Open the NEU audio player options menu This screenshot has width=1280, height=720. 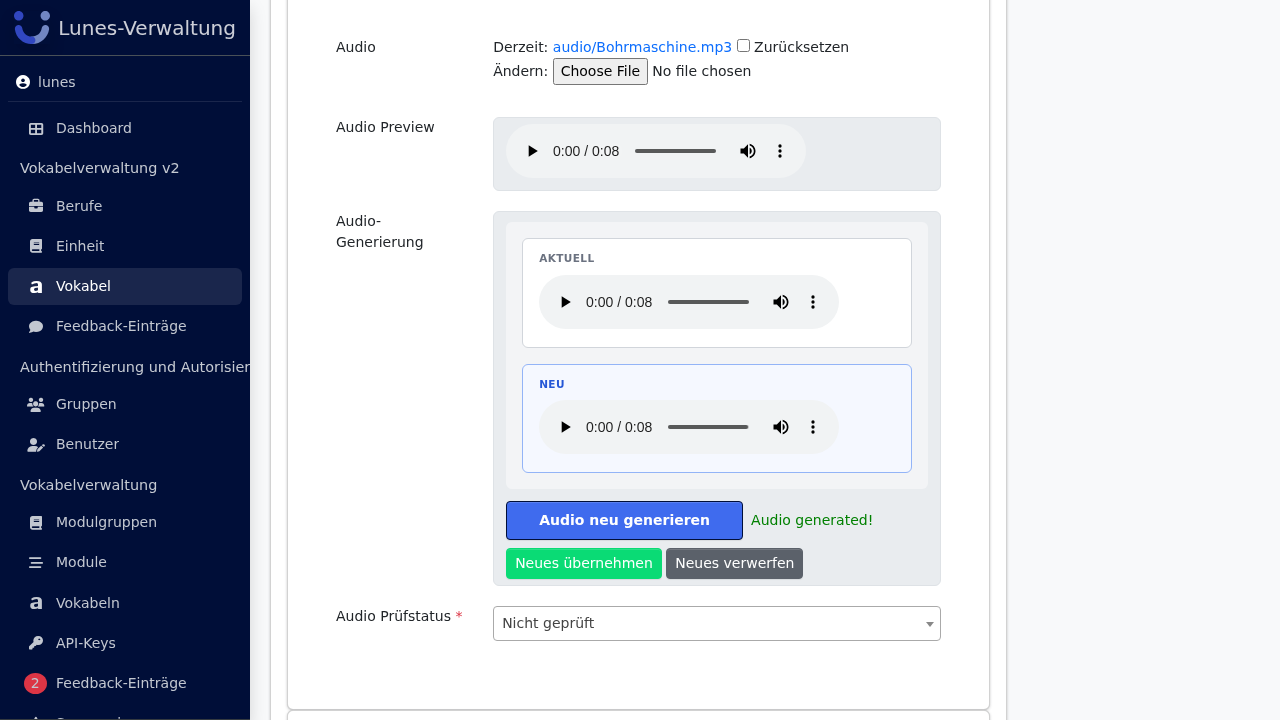[813, 427]
